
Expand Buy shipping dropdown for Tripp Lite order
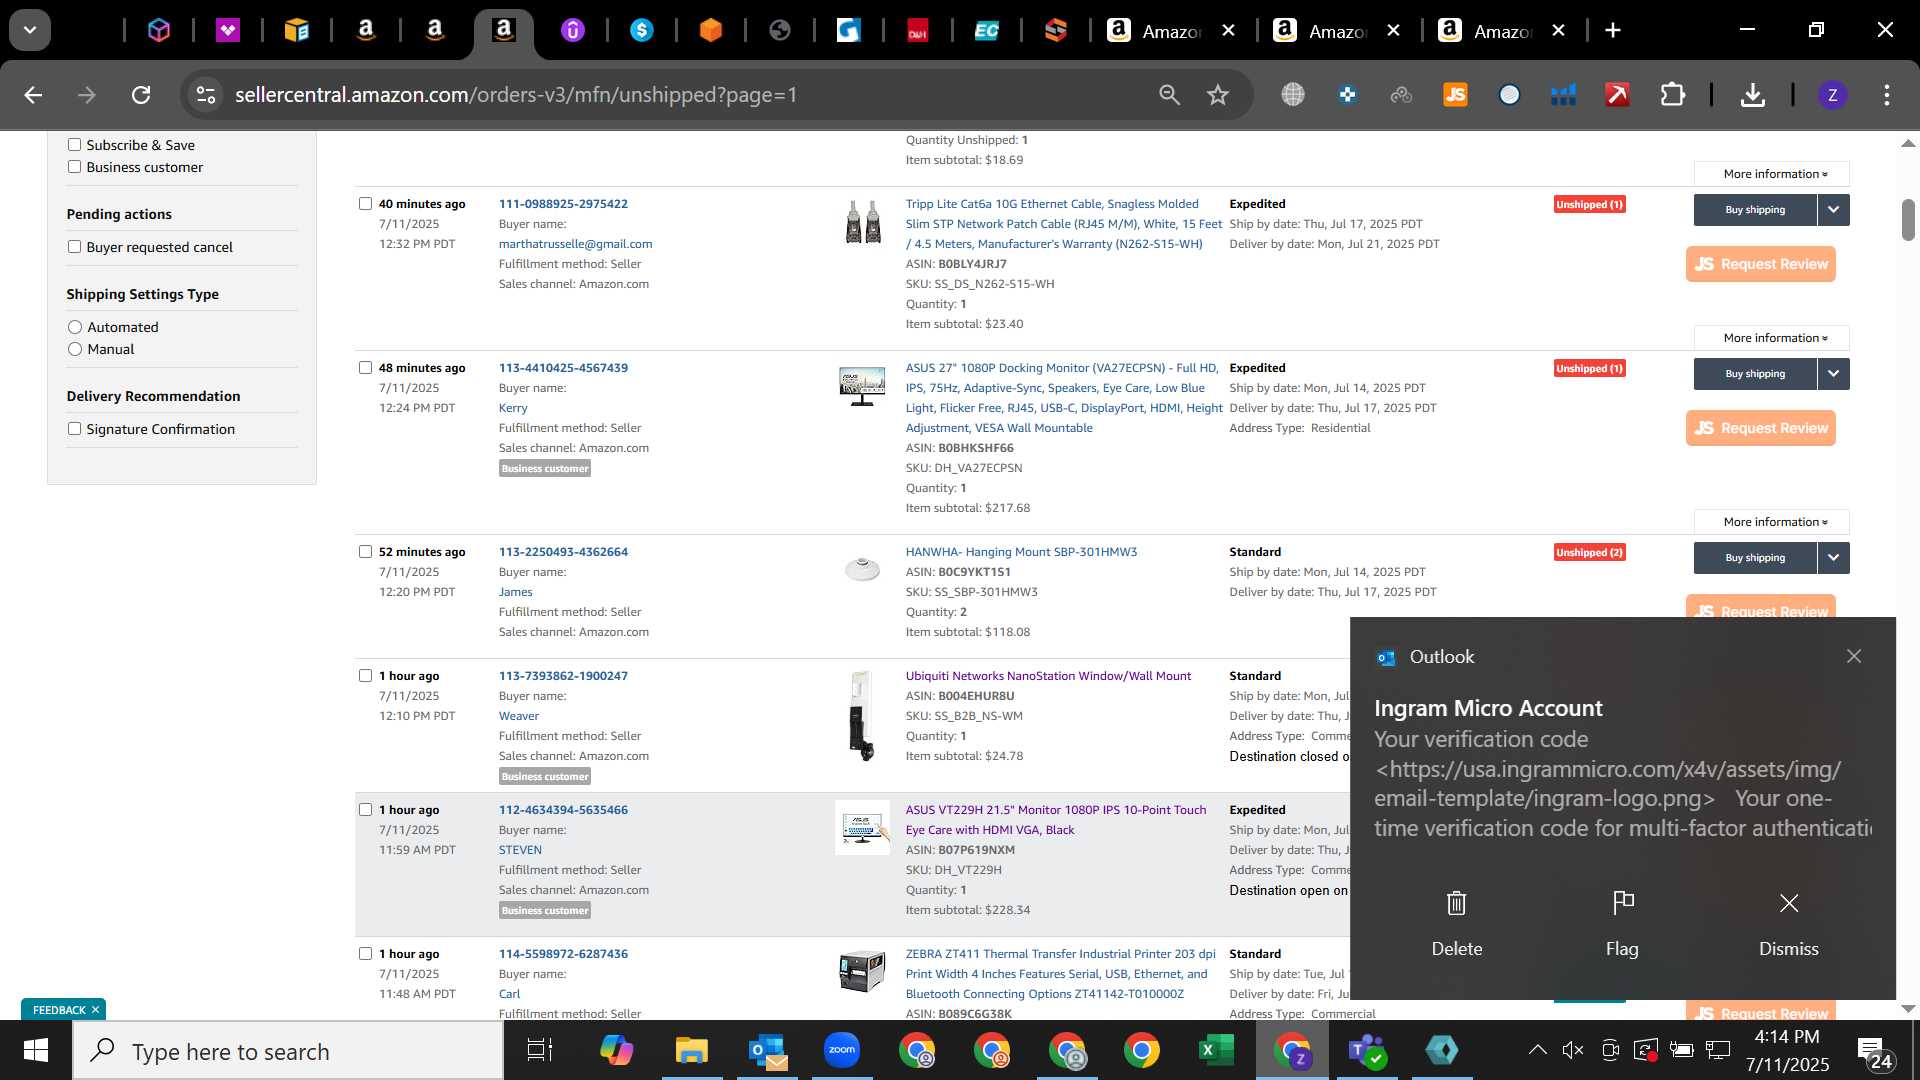point(1833,210)
